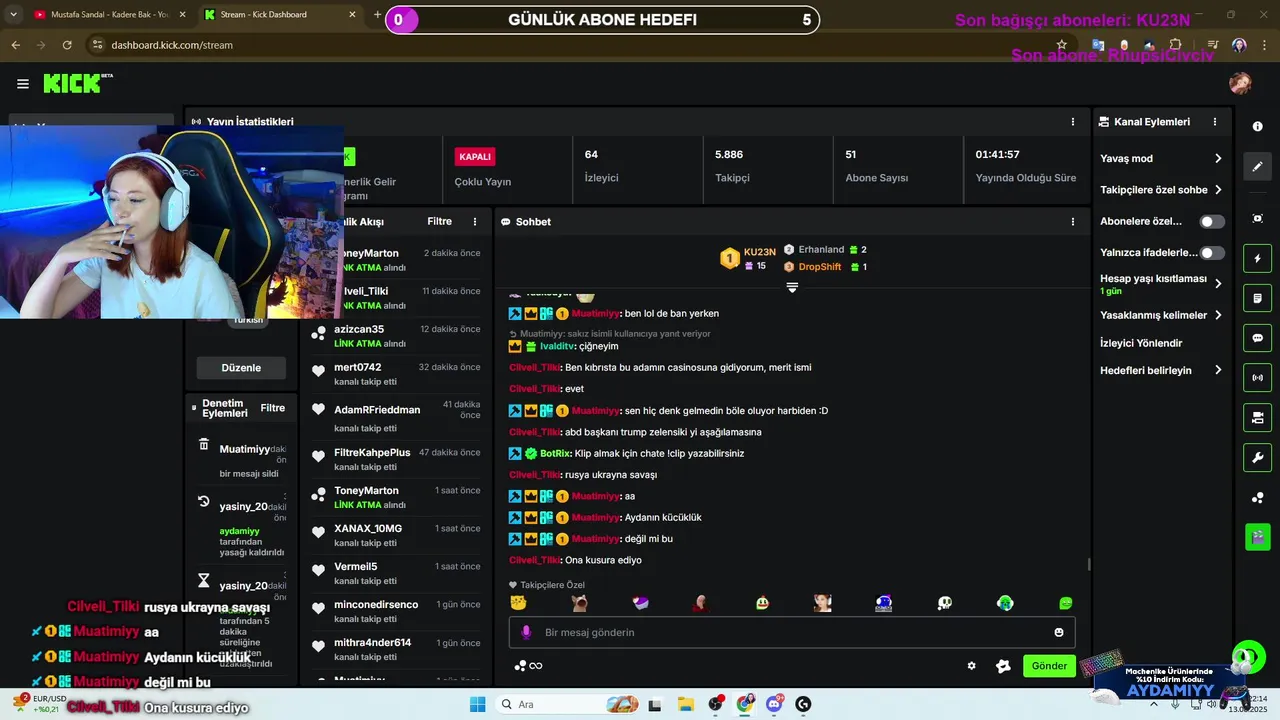Click the address bar URL
Viewport: 1280px width, 720px height.
tap(172, 45)
